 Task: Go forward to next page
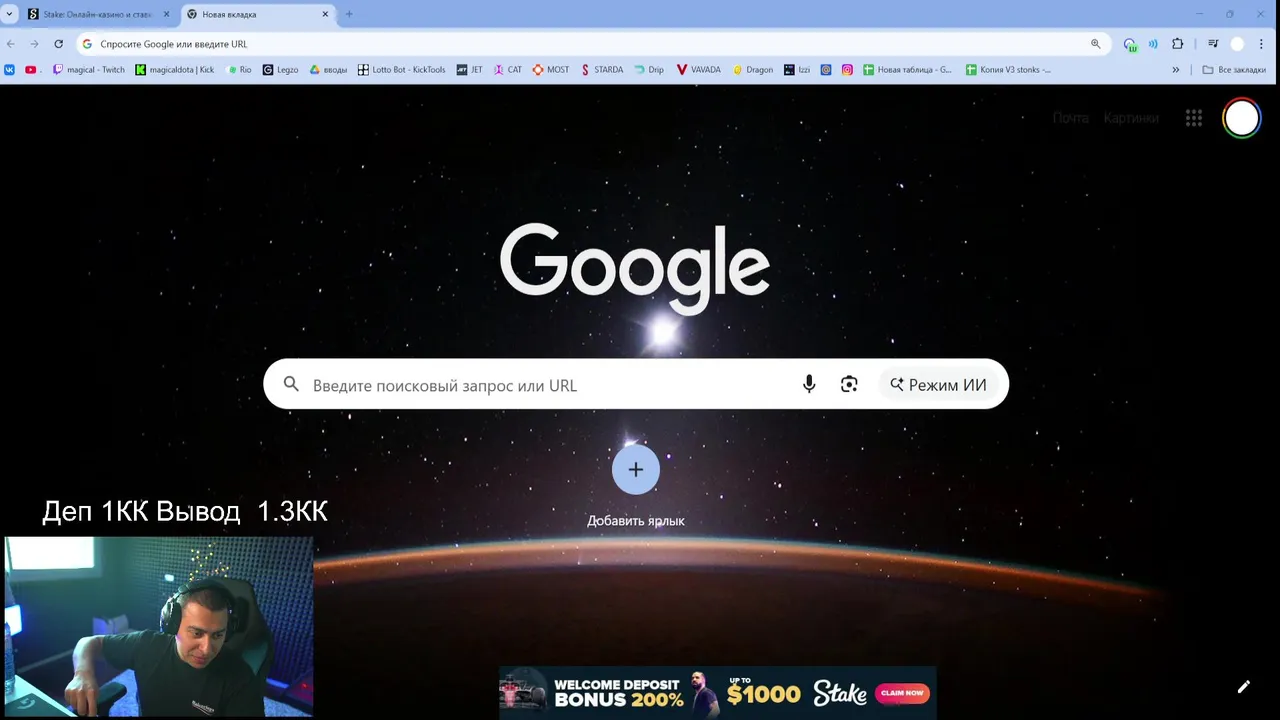(34, 44)
